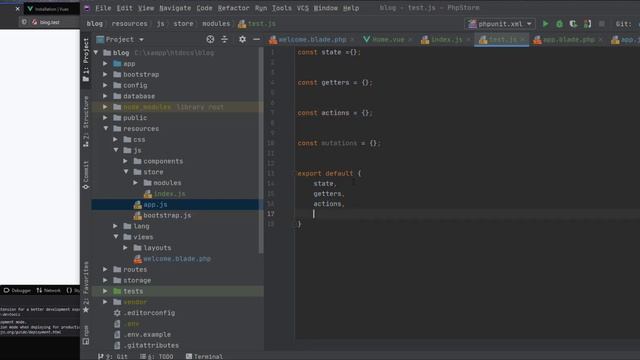The image size is (640, 360).
Task: Switch to the app.blade.php editor tab
Action: pos(569,40)
